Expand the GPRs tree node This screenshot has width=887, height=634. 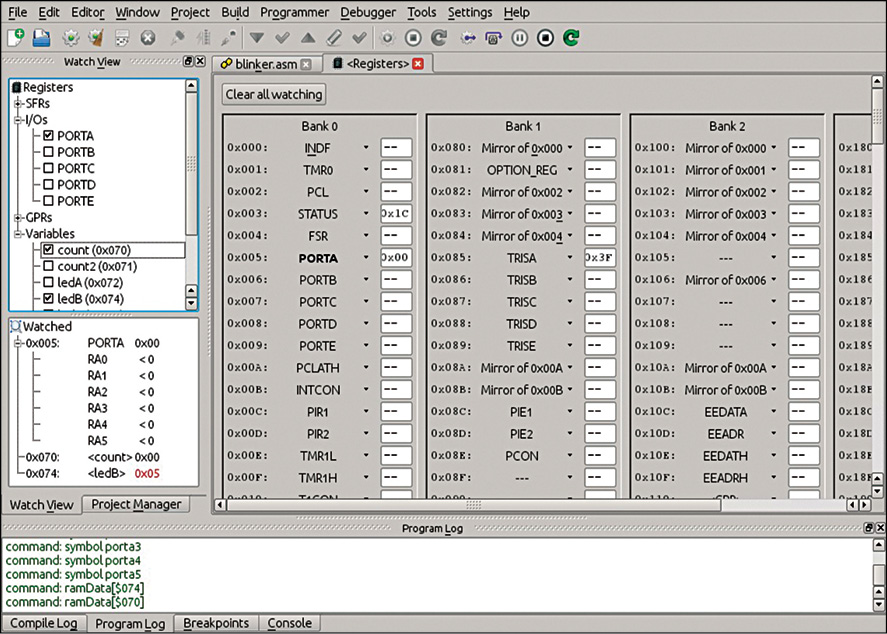point(18,218)
